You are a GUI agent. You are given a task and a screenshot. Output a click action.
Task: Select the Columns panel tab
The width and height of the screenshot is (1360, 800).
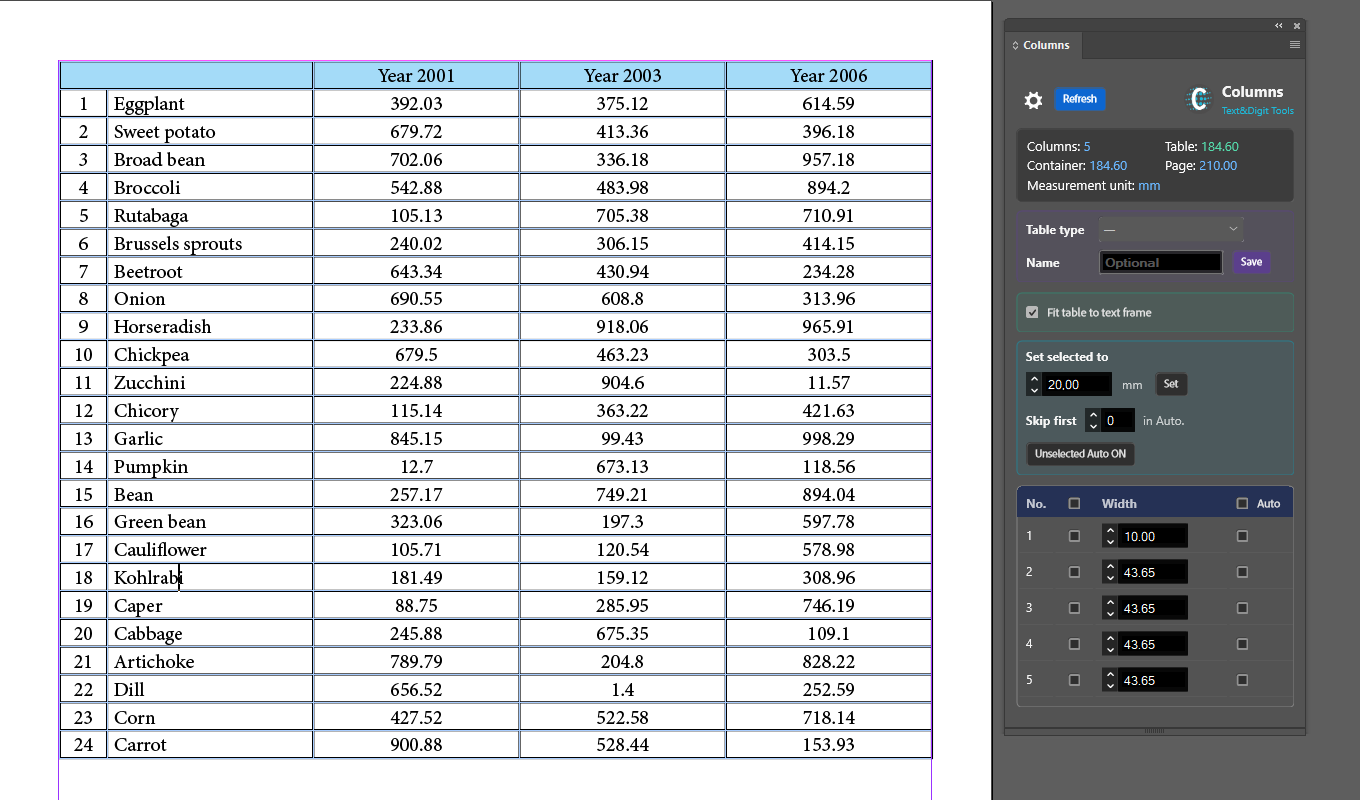[1042, 45]
